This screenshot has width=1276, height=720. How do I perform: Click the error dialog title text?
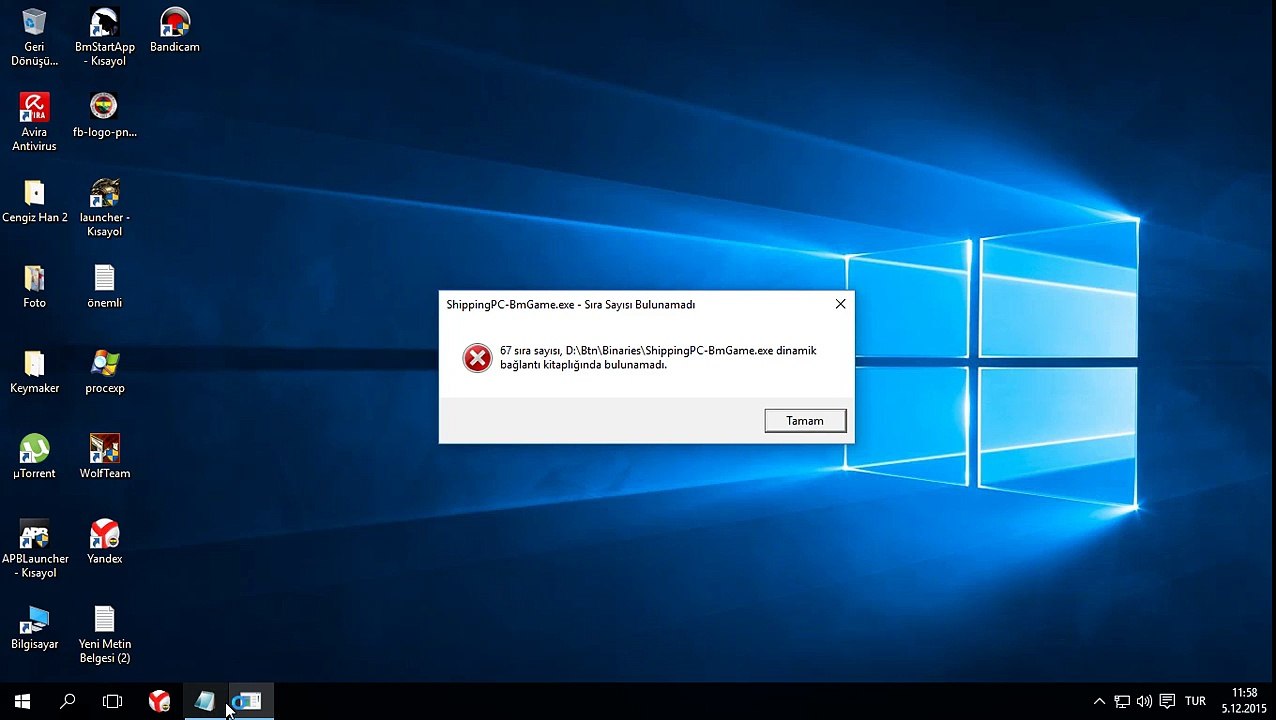(570, 304)
